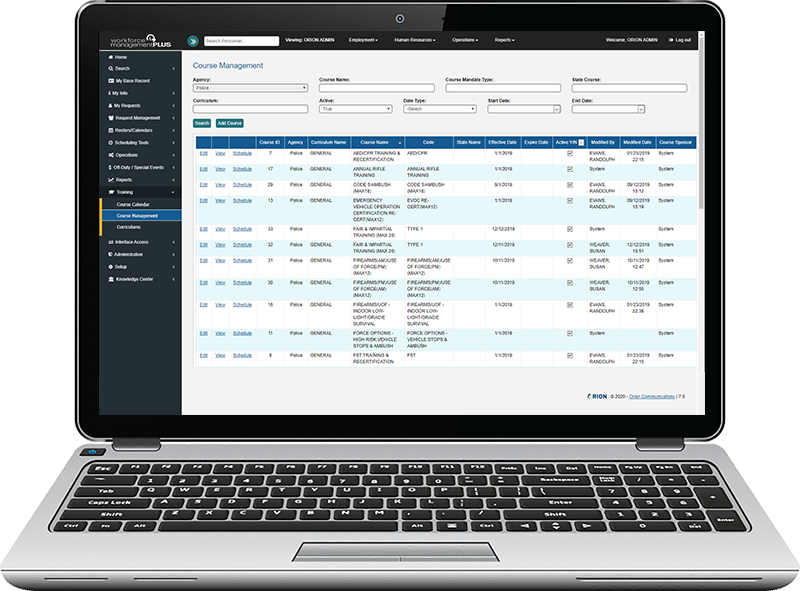Click the Log out icon in the top bar
Screen dimensions: 800x591
tap(671, 40)
